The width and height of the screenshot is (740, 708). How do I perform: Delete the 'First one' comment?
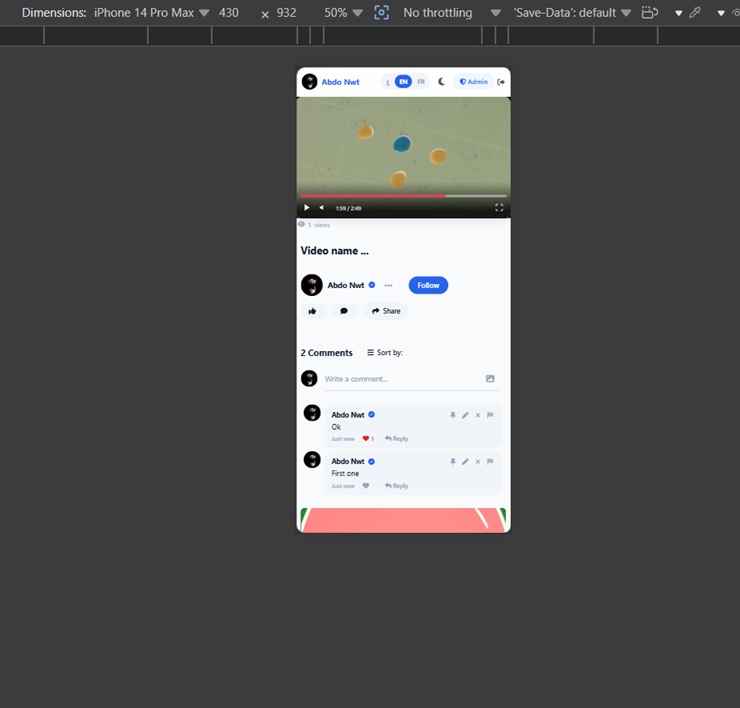click(x=478, y=462)
